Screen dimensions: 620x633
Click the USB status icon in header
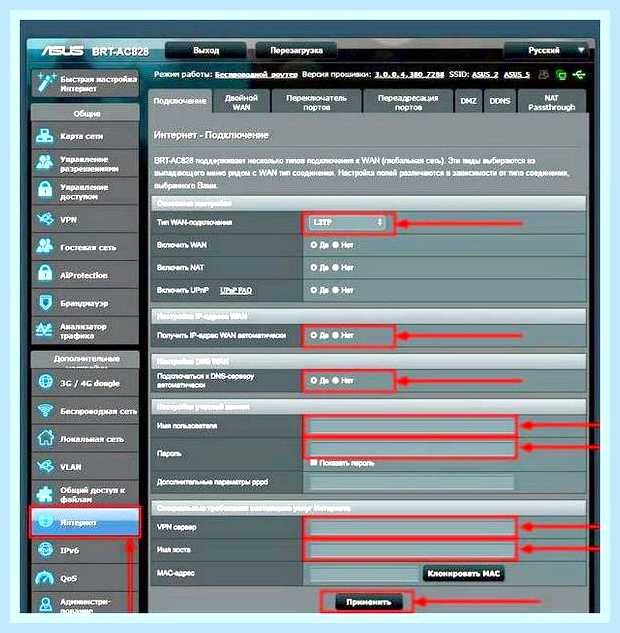579,75
